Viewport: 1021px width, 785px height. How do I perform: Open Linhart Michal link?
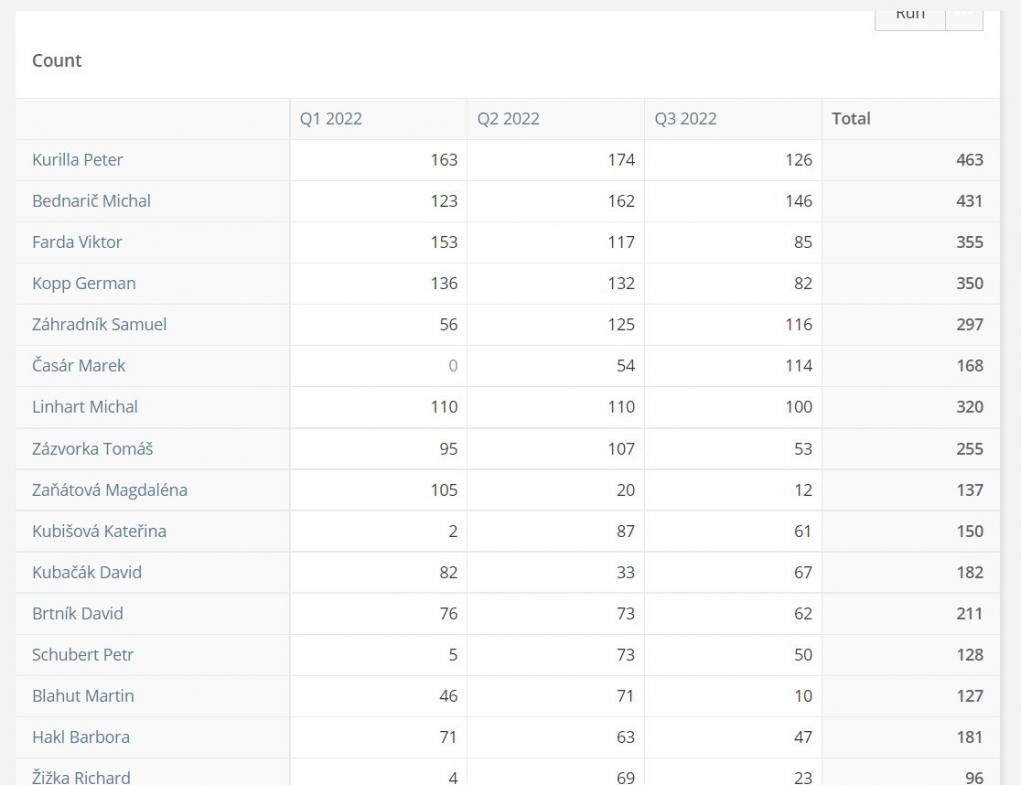pyautogui.click(x=85, y=407)
